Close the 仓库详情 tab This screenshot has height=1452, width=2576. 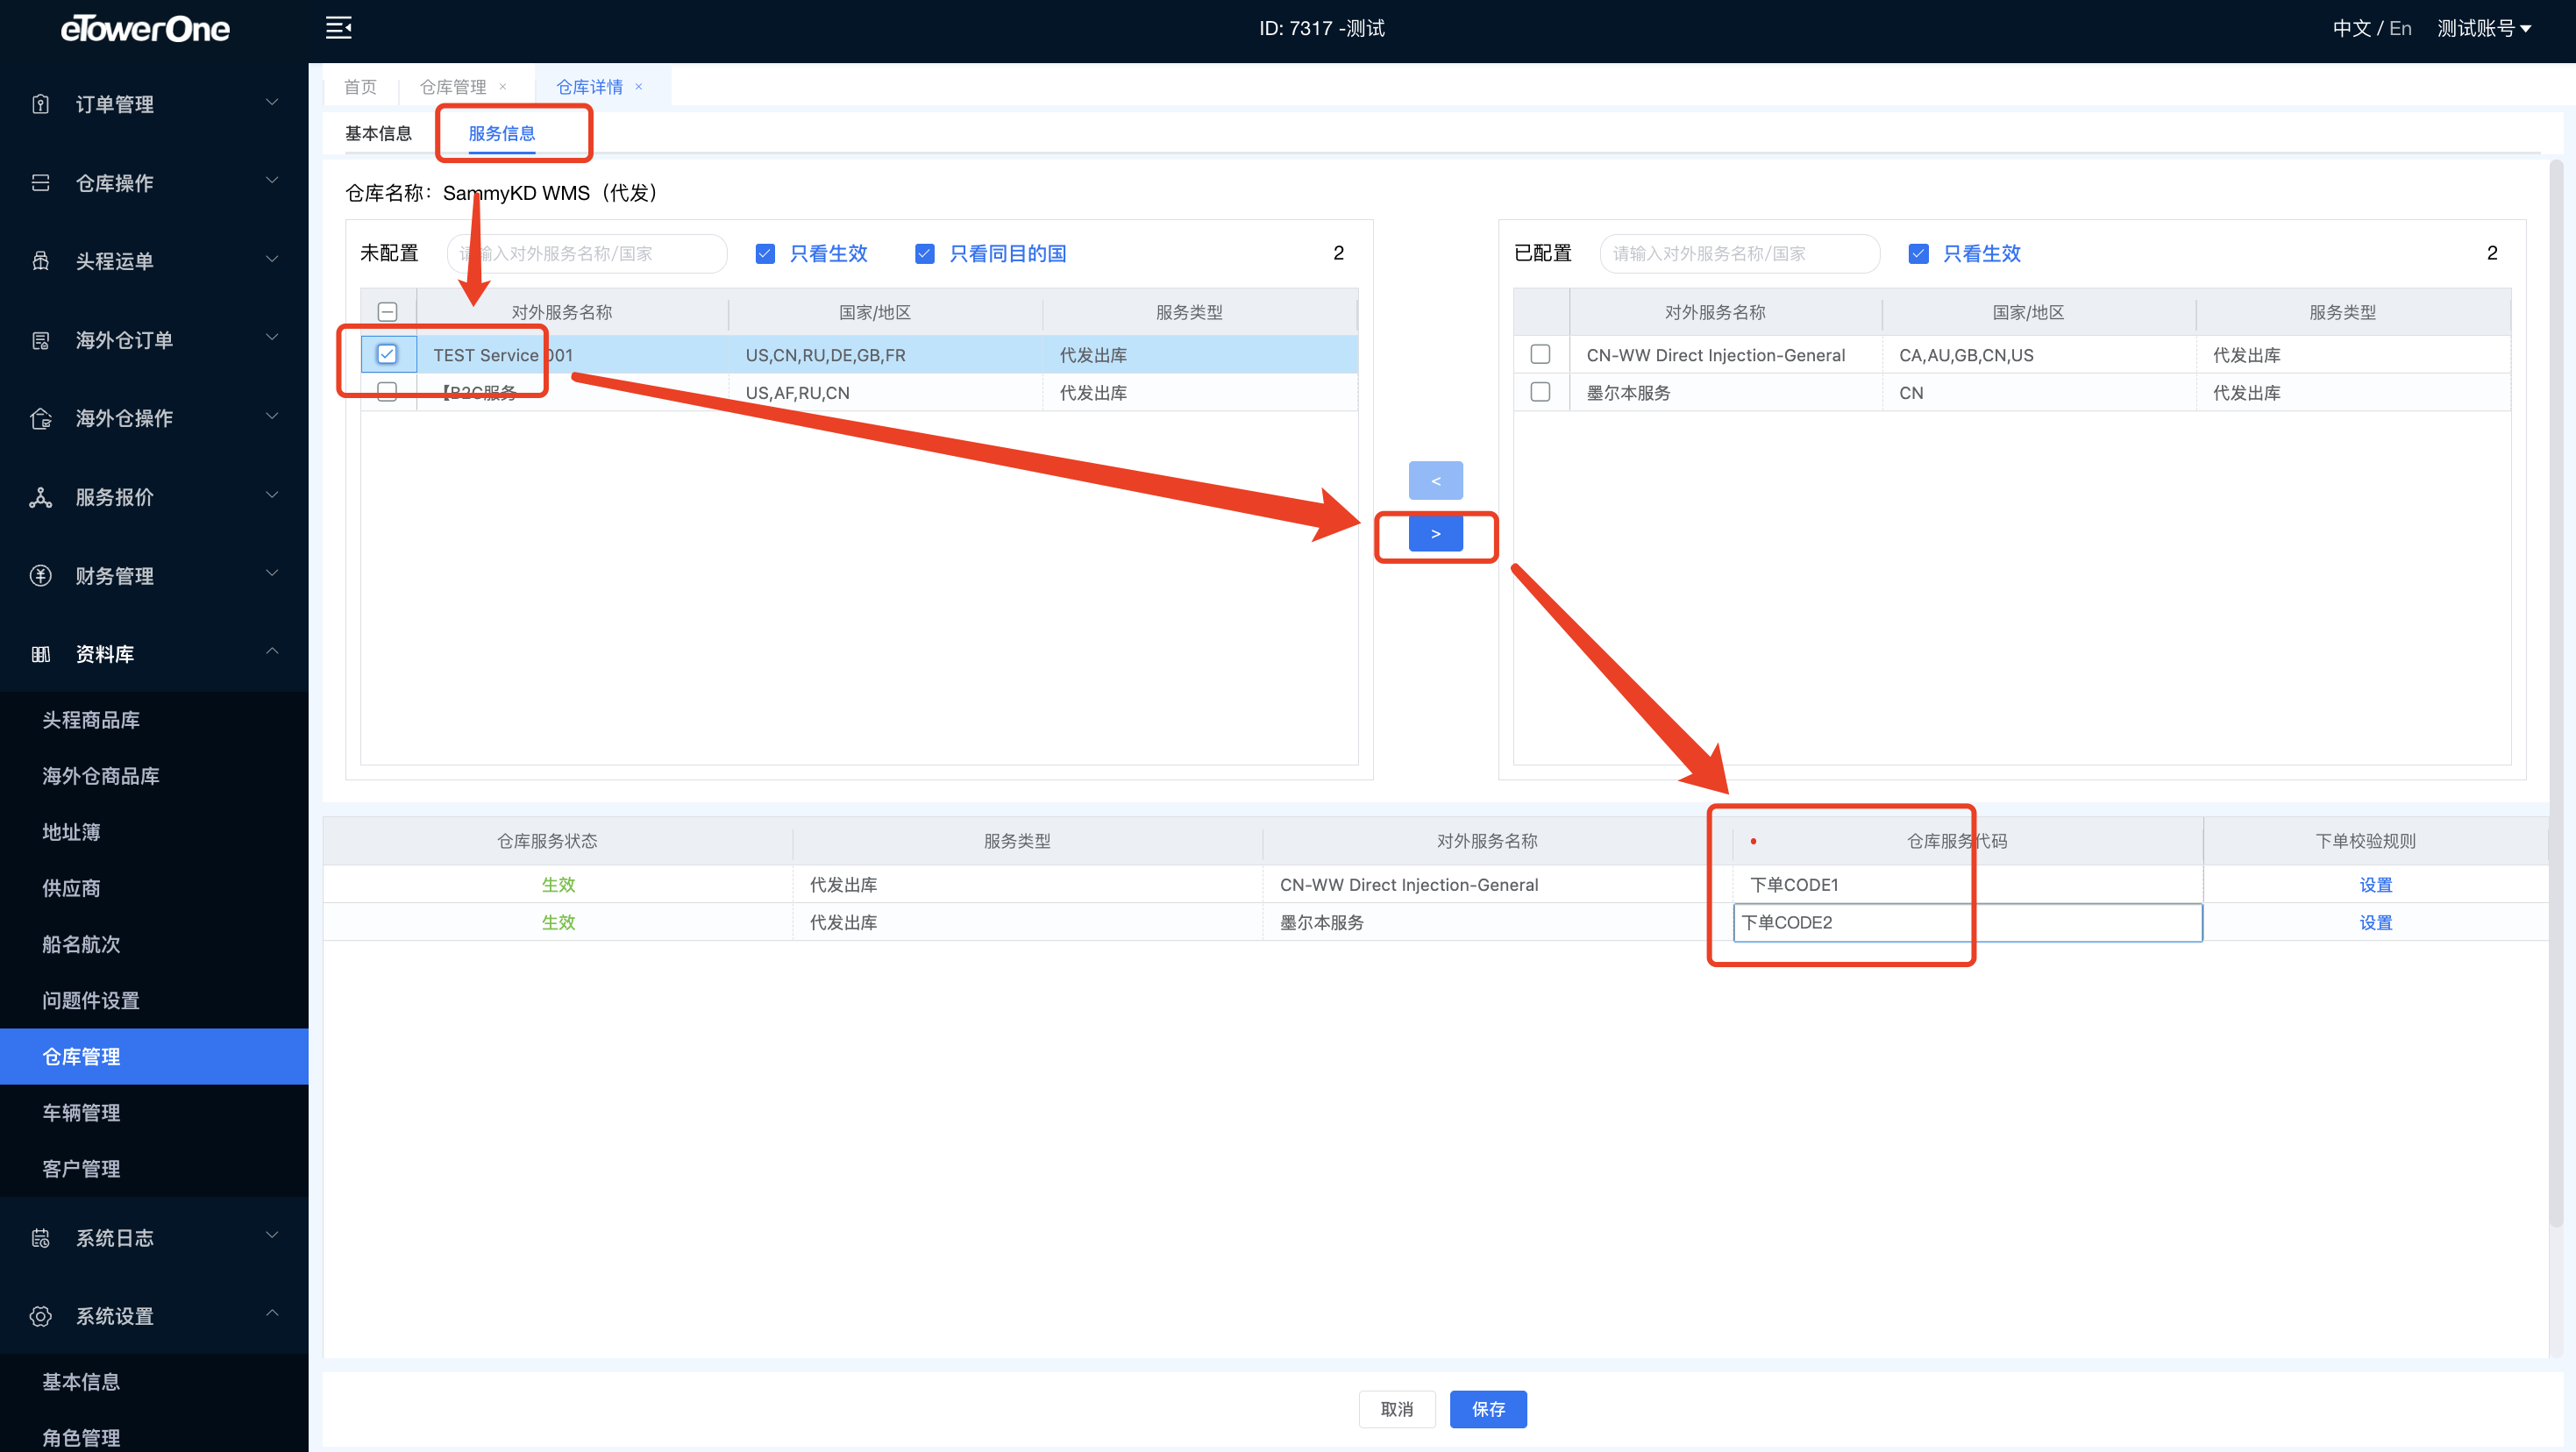tap(639, 87)
